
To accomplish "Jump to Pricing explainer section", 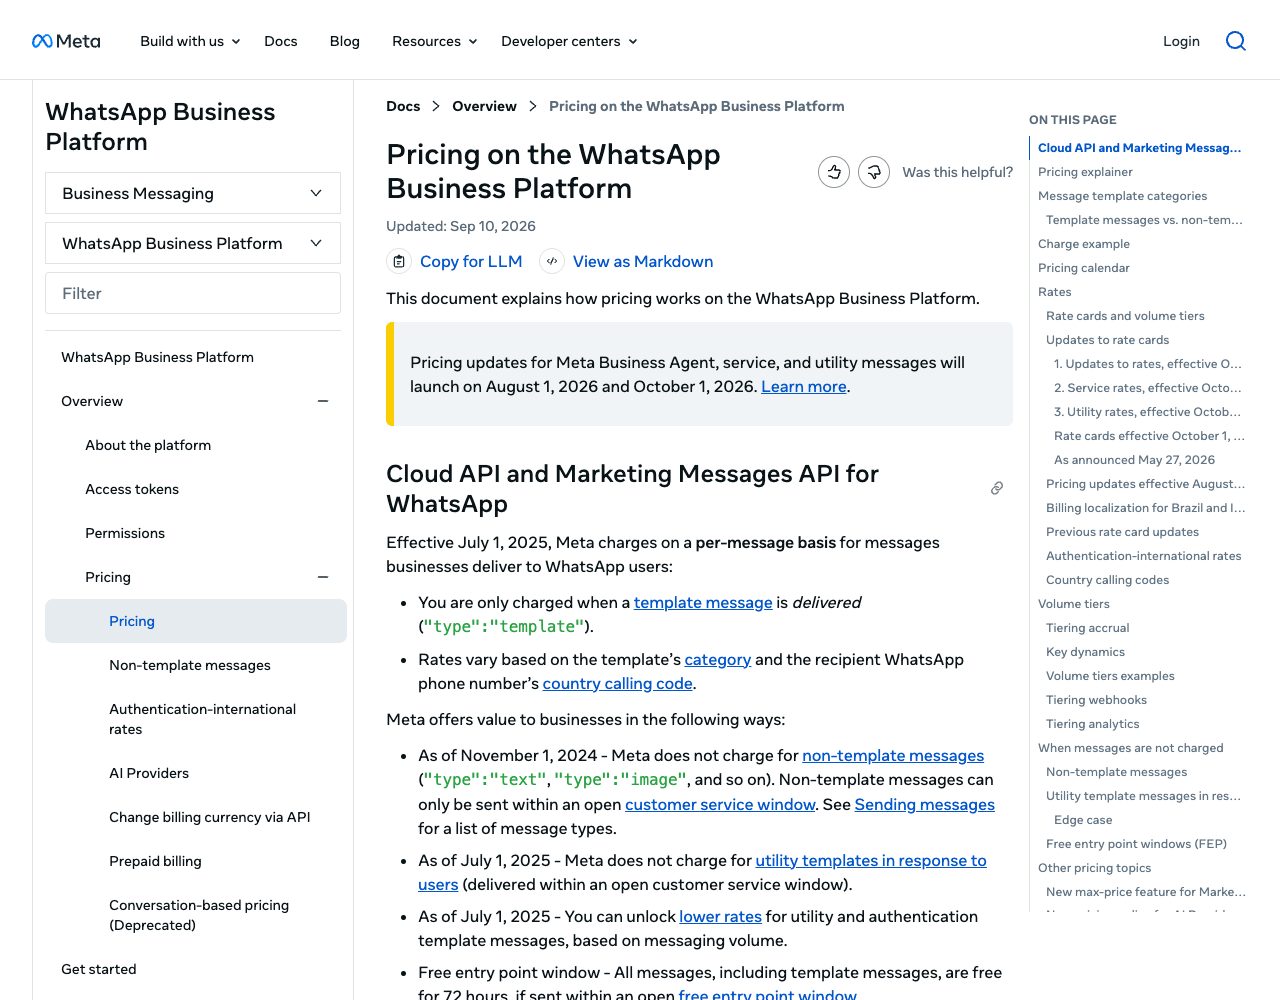I will tap(1085, 172).
